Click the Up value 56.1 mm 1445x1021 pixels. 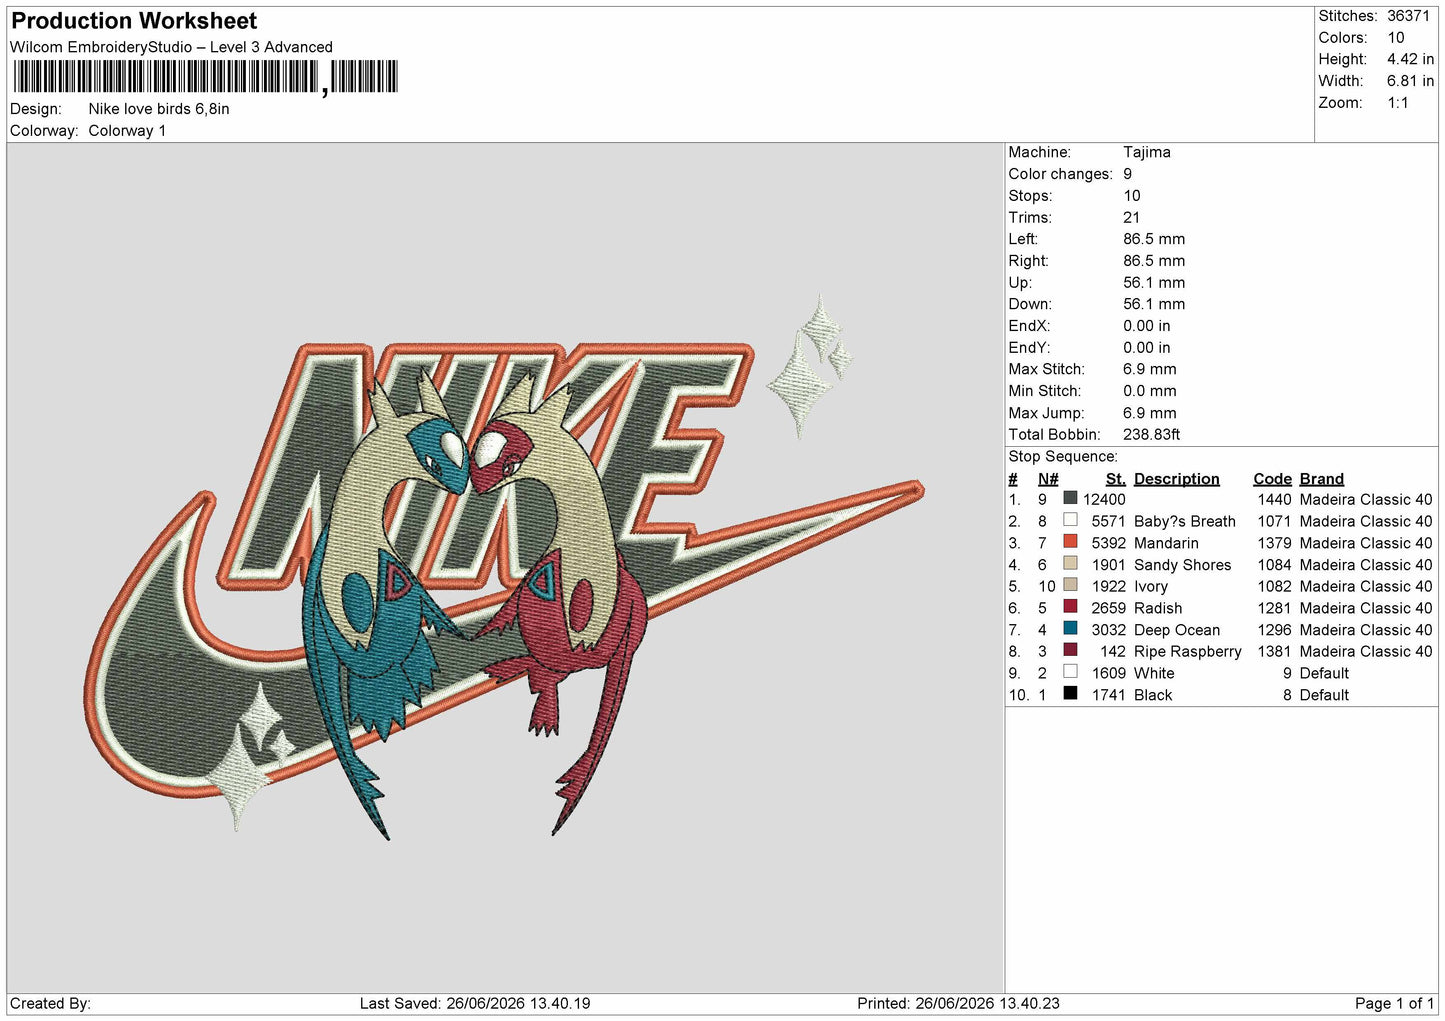[x=1154, y=283]
